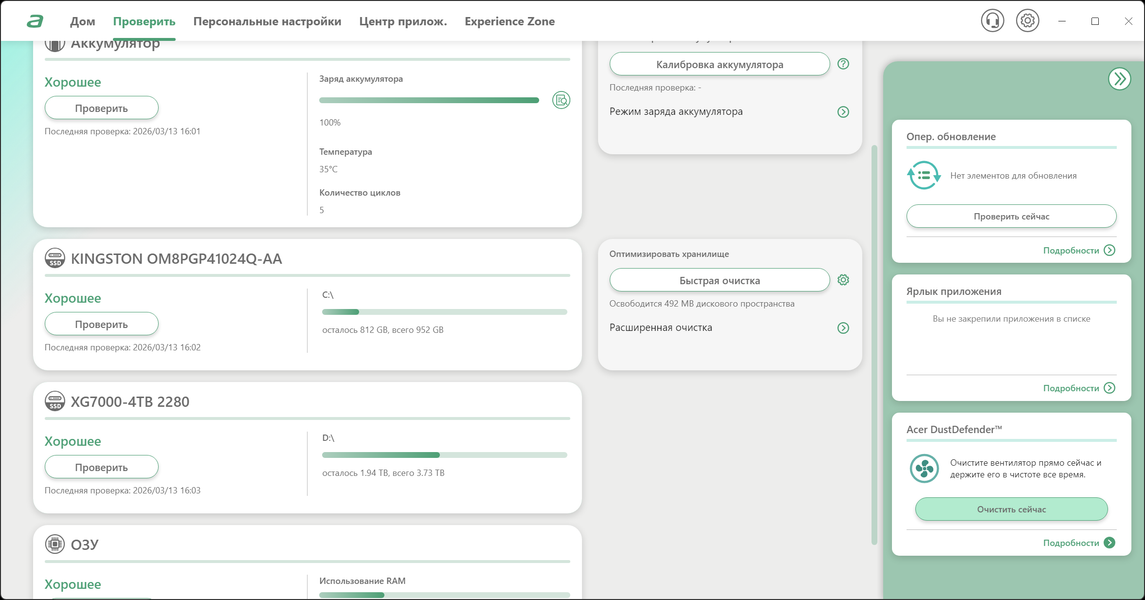Switch to the Дом tab
The image size is (1145, 600).
83,21
